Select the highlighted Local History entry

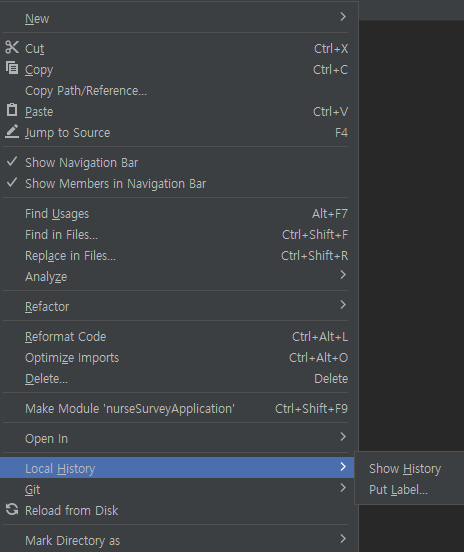(177, 468)
